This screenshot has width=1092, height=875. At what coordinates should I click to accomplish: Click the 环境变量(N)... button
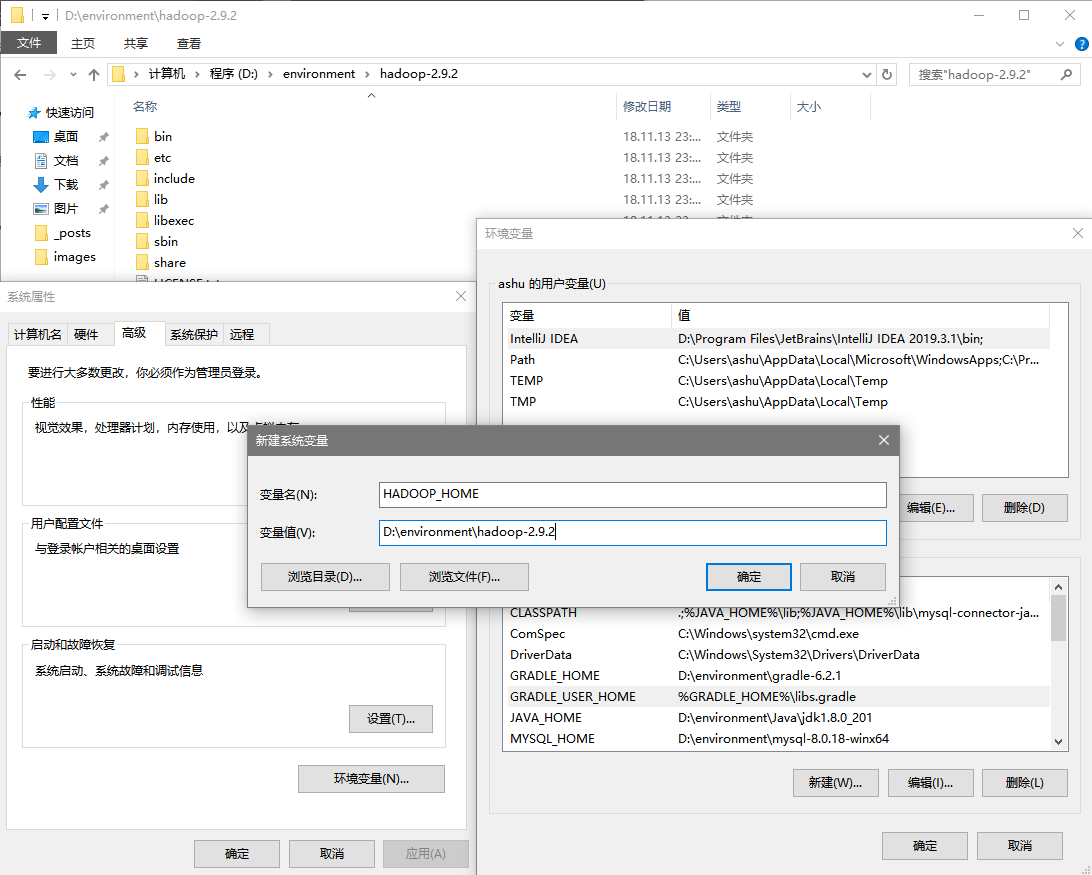[371, 779]
